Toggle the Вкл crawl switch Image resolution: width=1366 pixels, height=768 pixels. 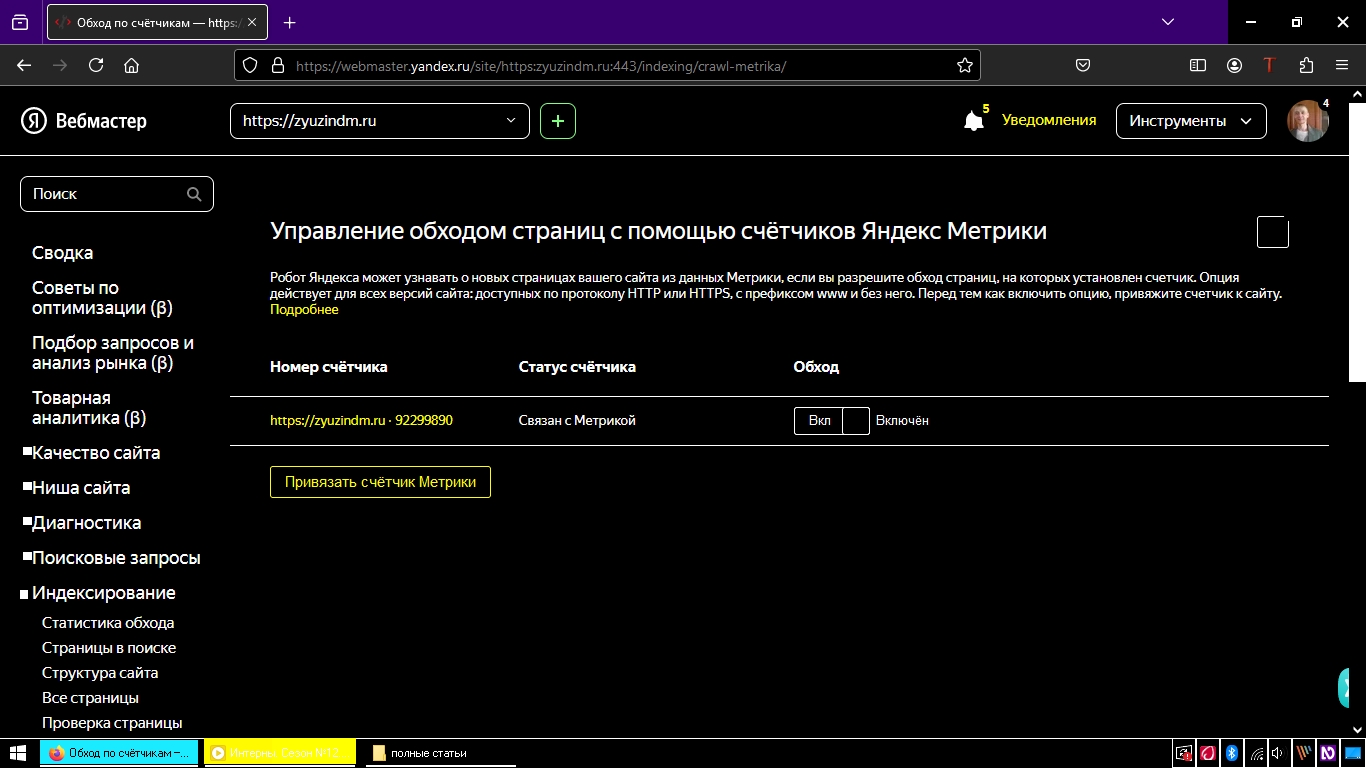pos(832,421)
